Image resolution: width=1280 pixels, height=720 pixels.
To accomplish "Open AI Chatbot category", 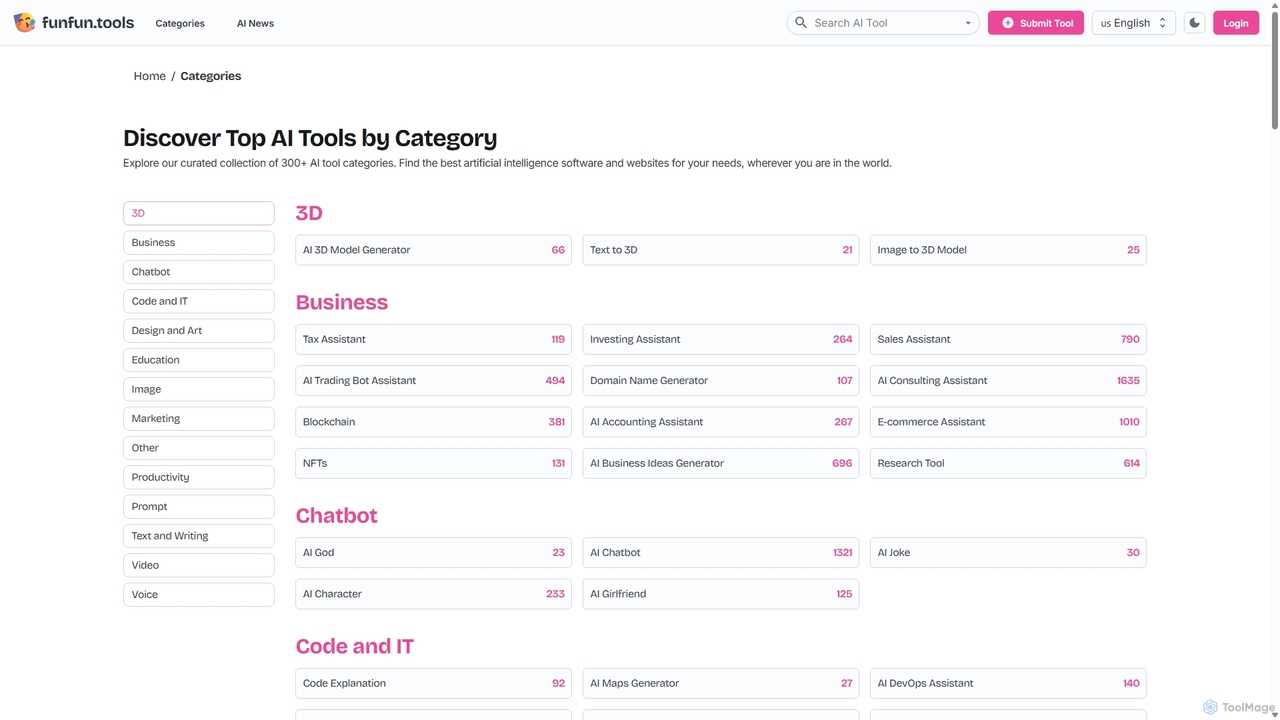I will (720, 552).
